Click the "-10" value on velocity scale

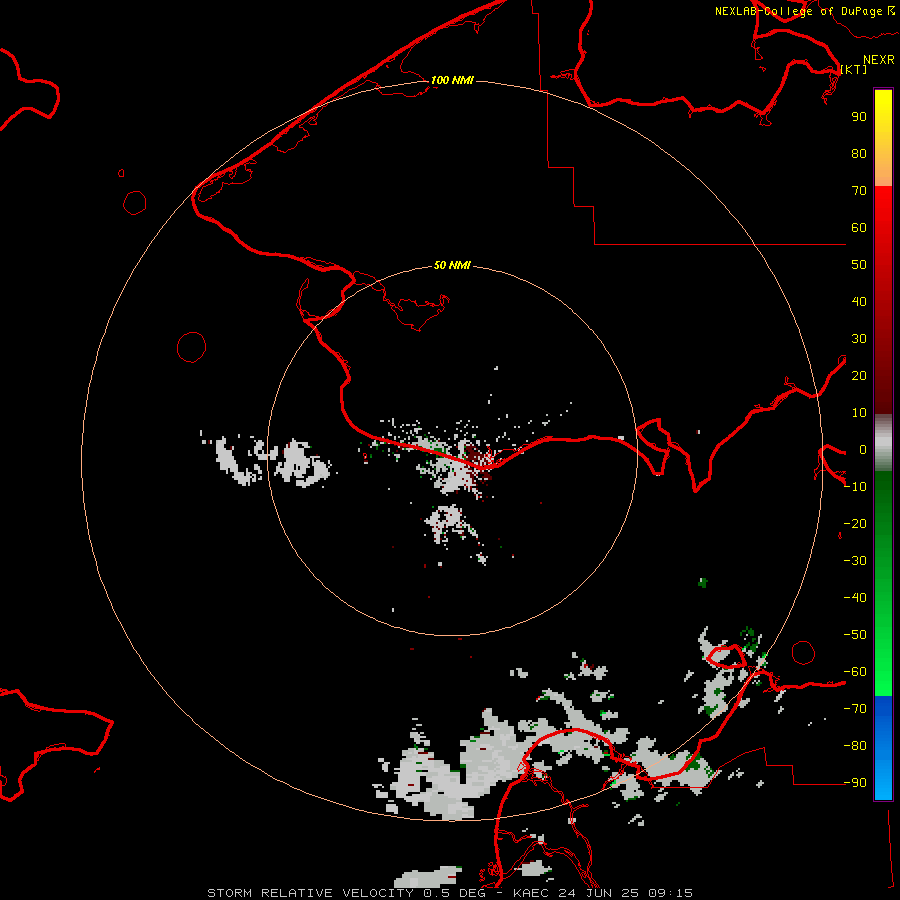[855, 487]
